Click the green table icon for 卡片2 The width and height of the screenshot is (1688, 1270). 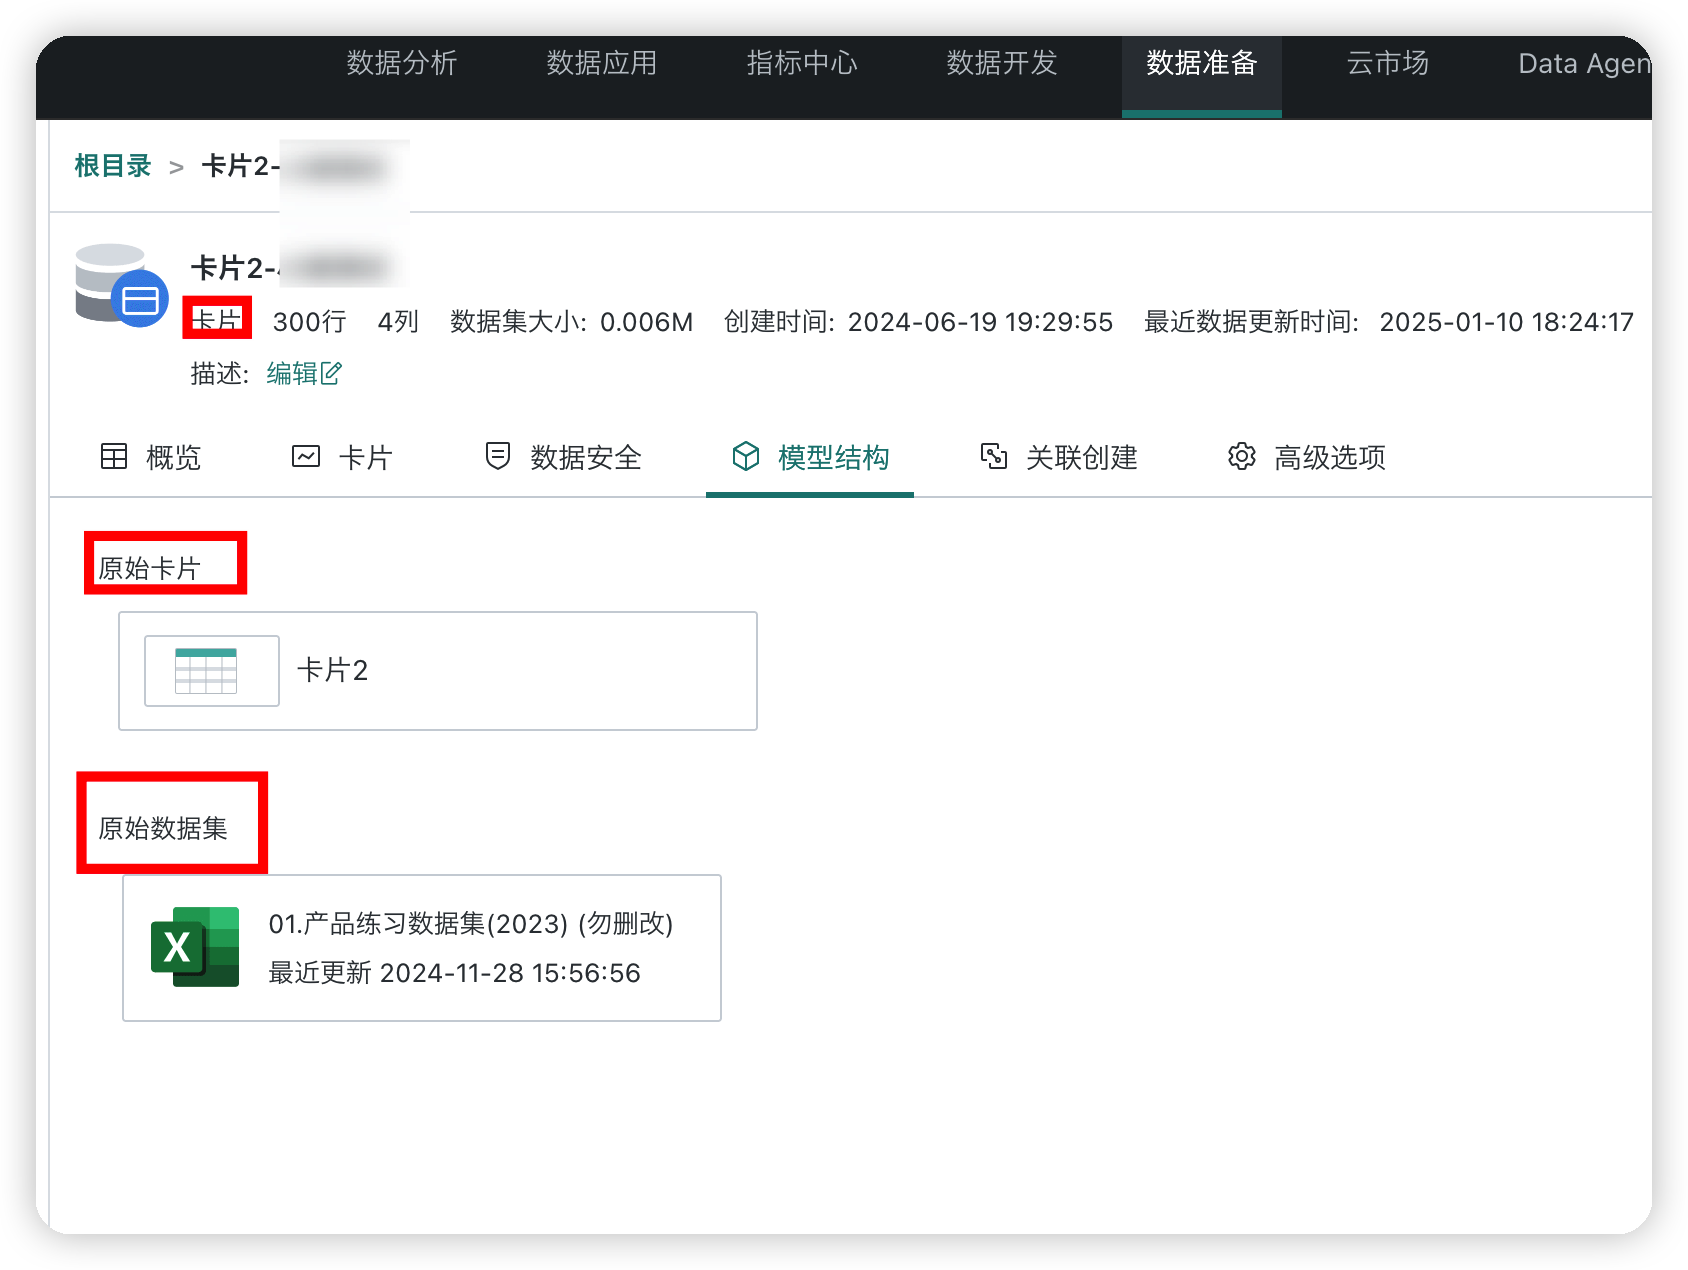click(x=210, y=670)
